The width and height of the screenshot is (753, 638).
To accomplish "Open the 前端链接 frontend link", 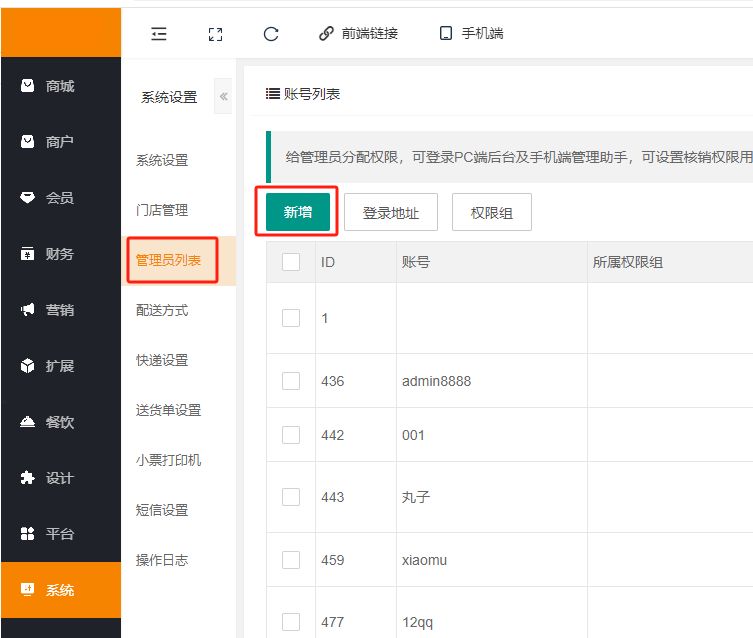I will click(358, 33).
